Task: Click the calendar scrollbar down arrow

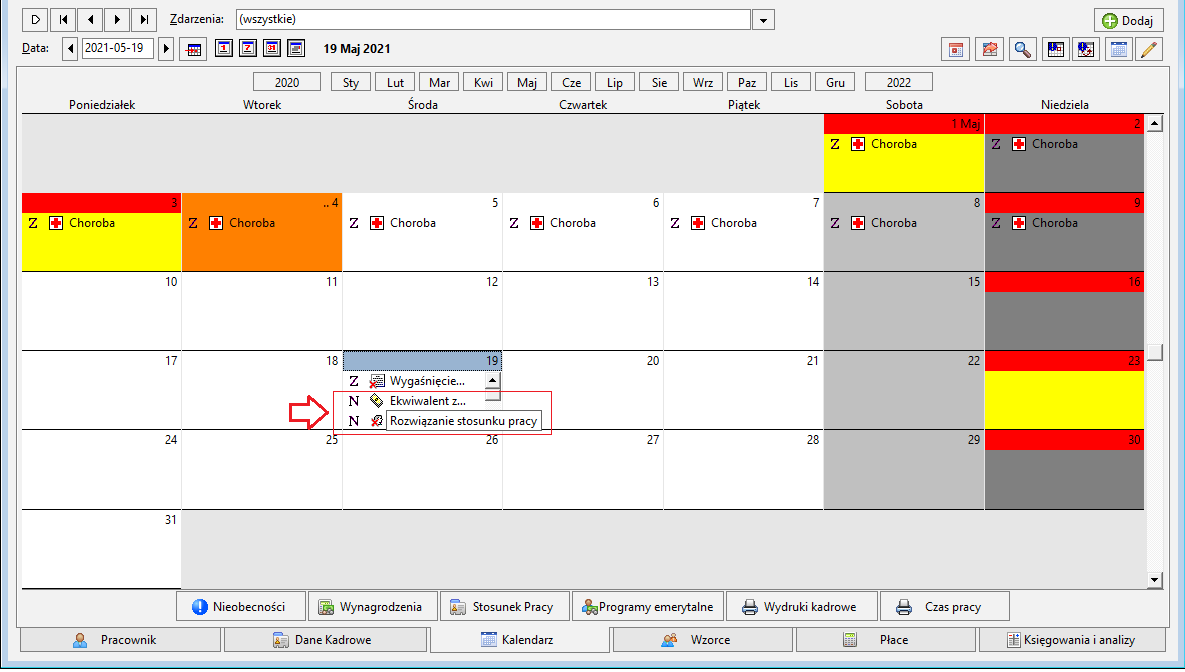Action: [1154, 580]
